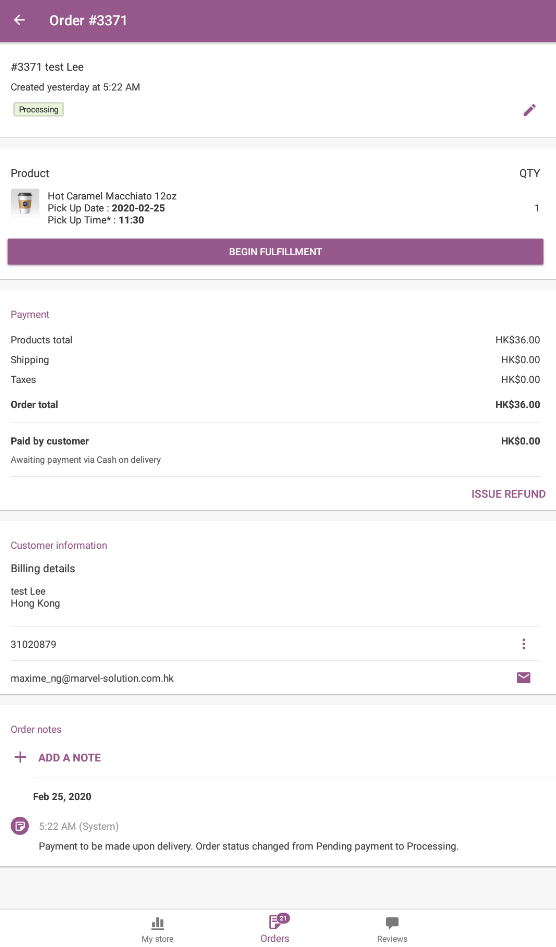556x947 pixels.
Task: Select the Processing status badge
Action: click(x=39, y=109)
